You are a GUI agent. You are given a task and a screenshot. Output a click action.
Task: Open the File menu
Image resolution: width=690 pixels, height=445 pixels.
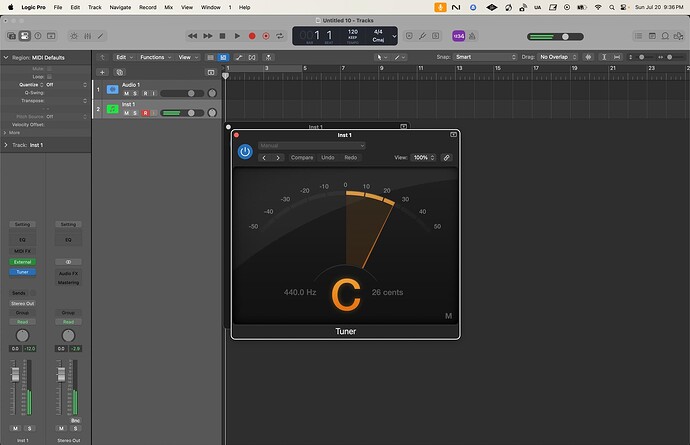58,7
